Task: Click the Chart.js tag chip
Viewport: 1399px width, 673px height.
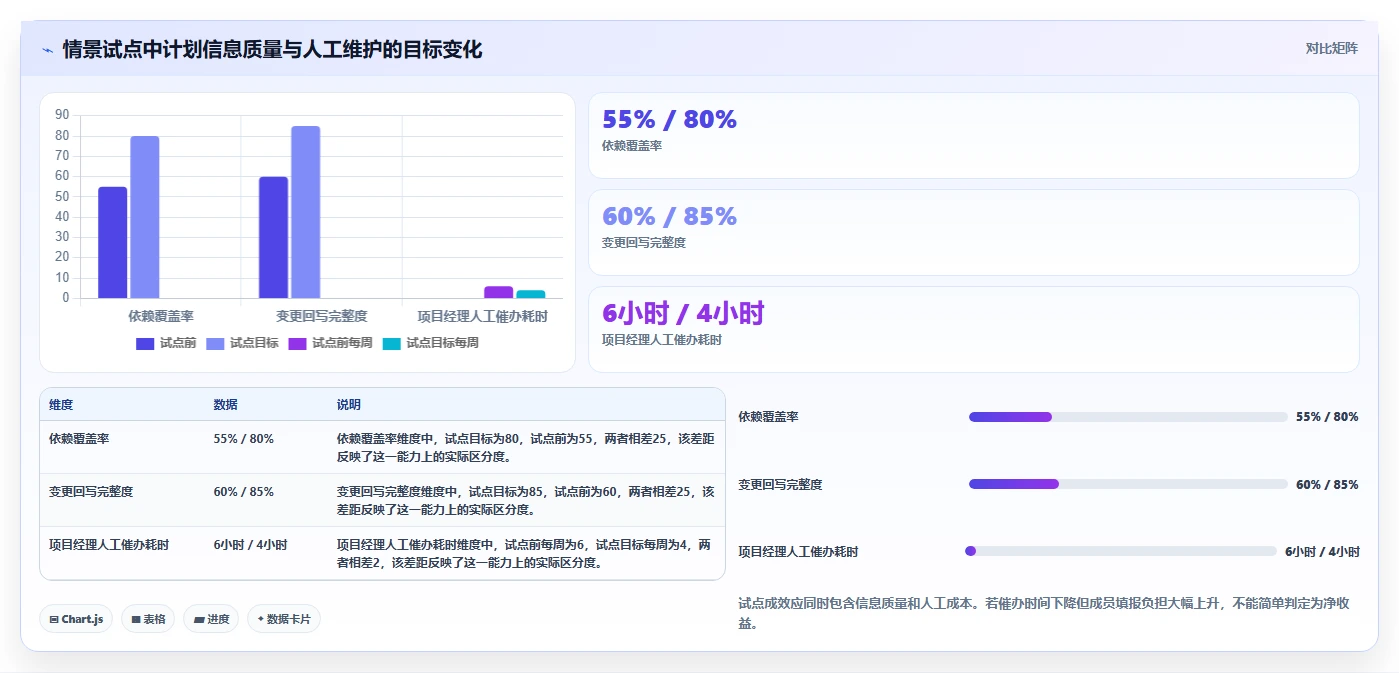Action: (x=76, y=619)
